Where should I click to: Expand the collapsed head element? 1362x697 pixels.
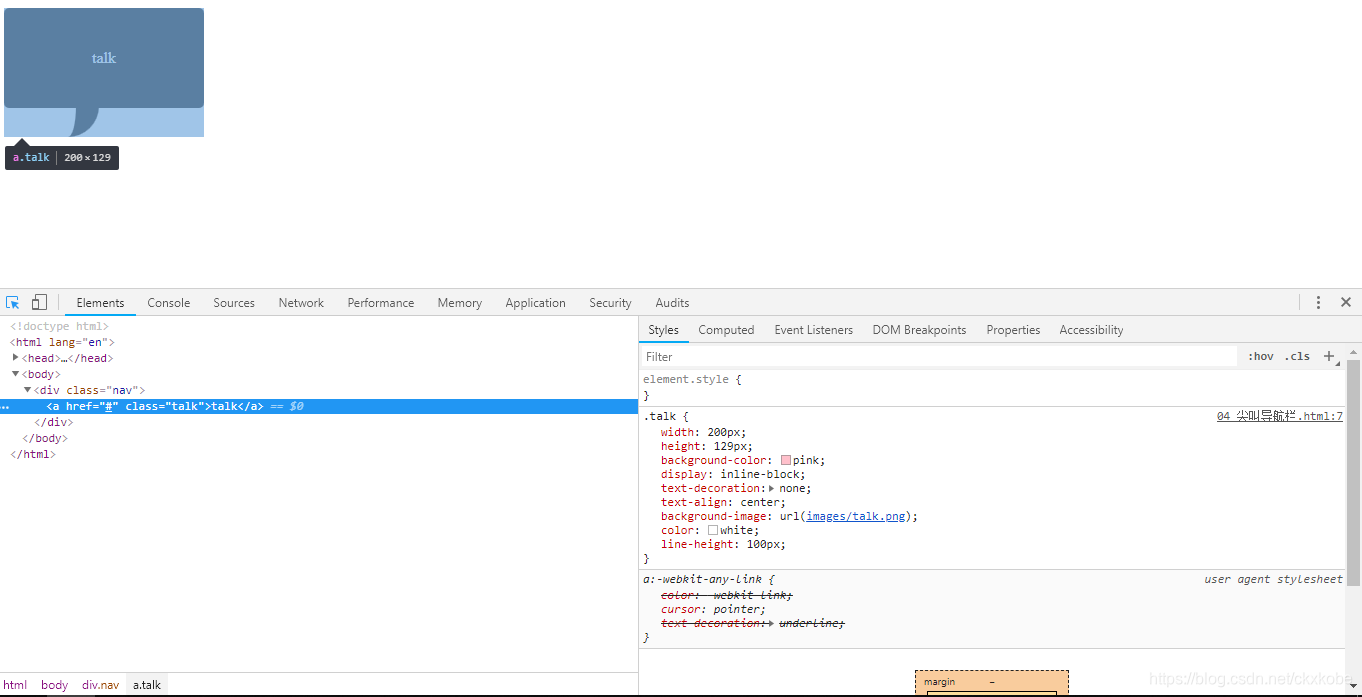(16, 357)
